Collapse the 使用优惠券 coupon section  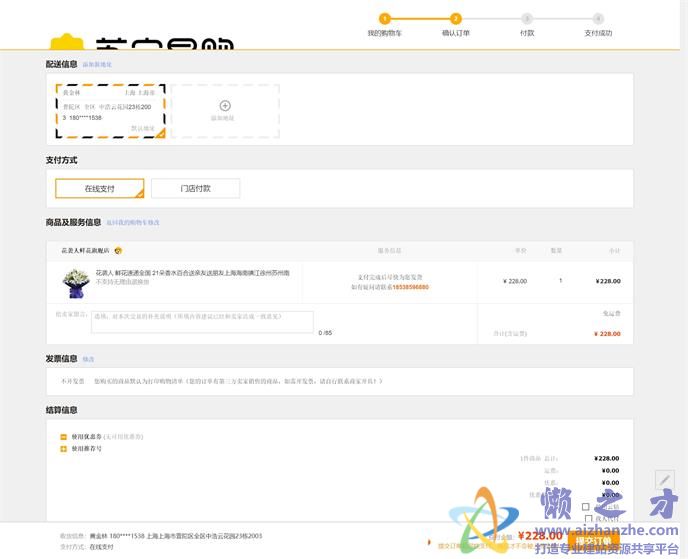pyautogui.click(x=64, y=437)
